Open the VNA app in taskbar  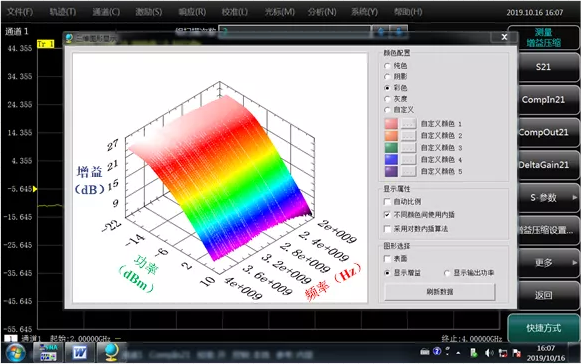coord(48,352)
